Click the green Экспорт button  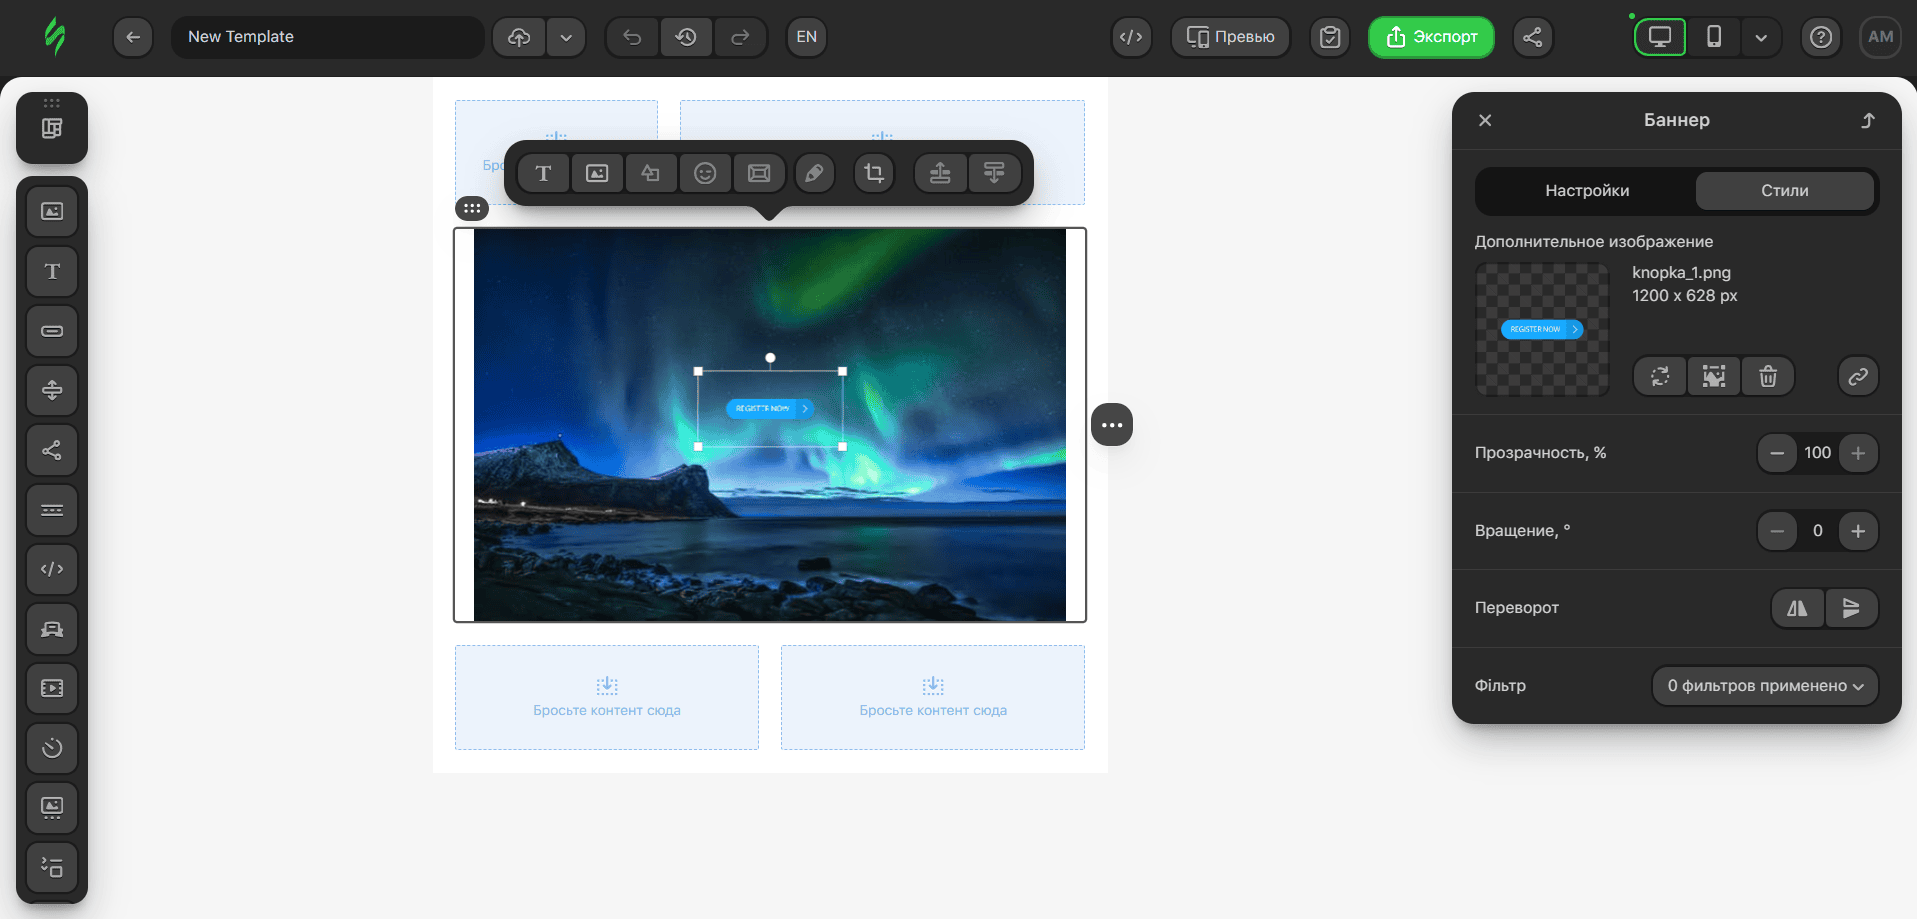pyautogui.click(x=1431, y=37)
